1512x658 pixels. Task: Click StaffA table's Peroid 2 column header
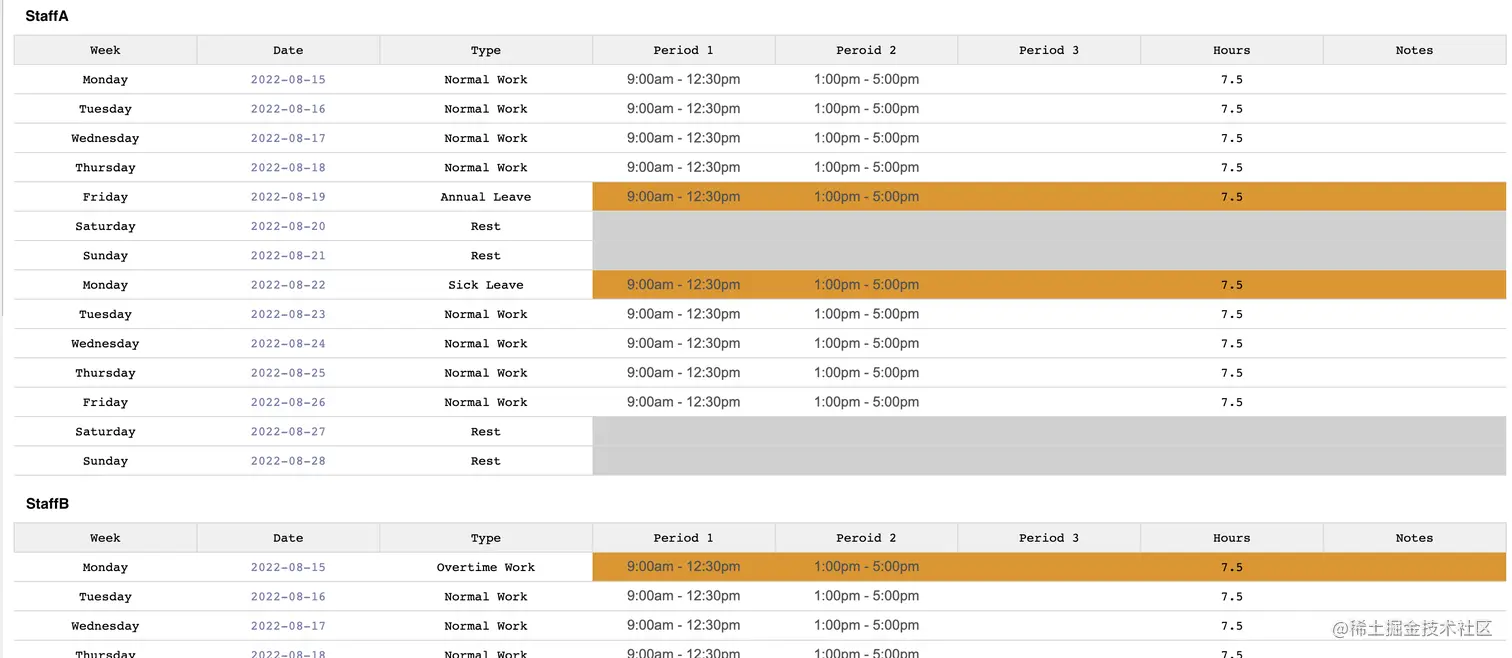(866, 50)
